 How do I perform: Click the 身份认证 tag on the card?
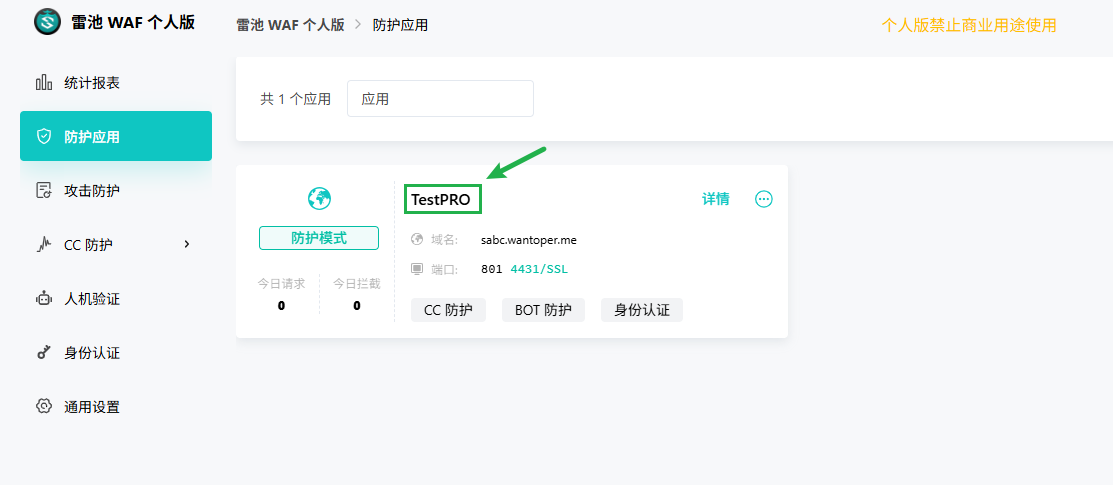(641, 310)
